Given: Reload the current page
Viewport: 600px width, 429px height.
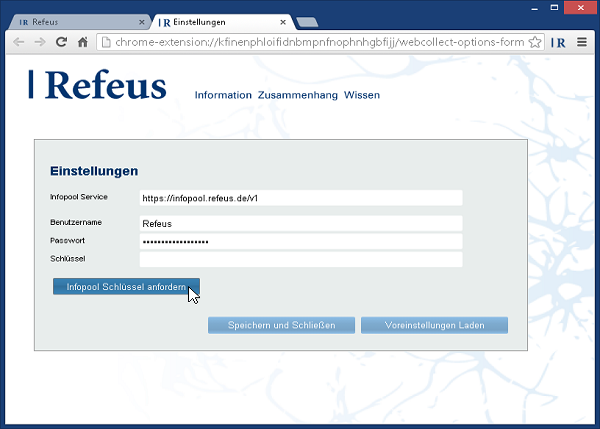Looking at the screenshot, I should click(x=61, y=43).
